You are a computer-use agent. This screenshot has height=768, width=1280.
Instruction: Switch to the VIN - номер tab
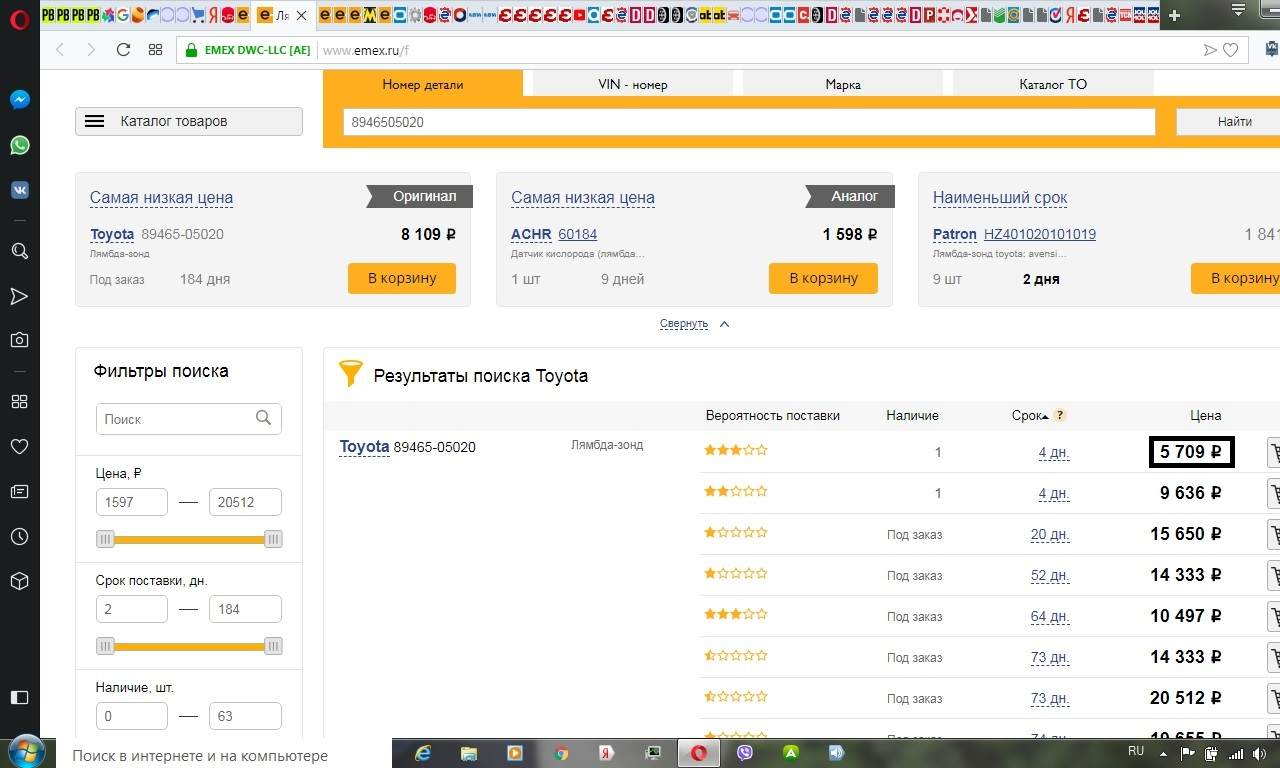pyautogui.click(x=632, y=85)
